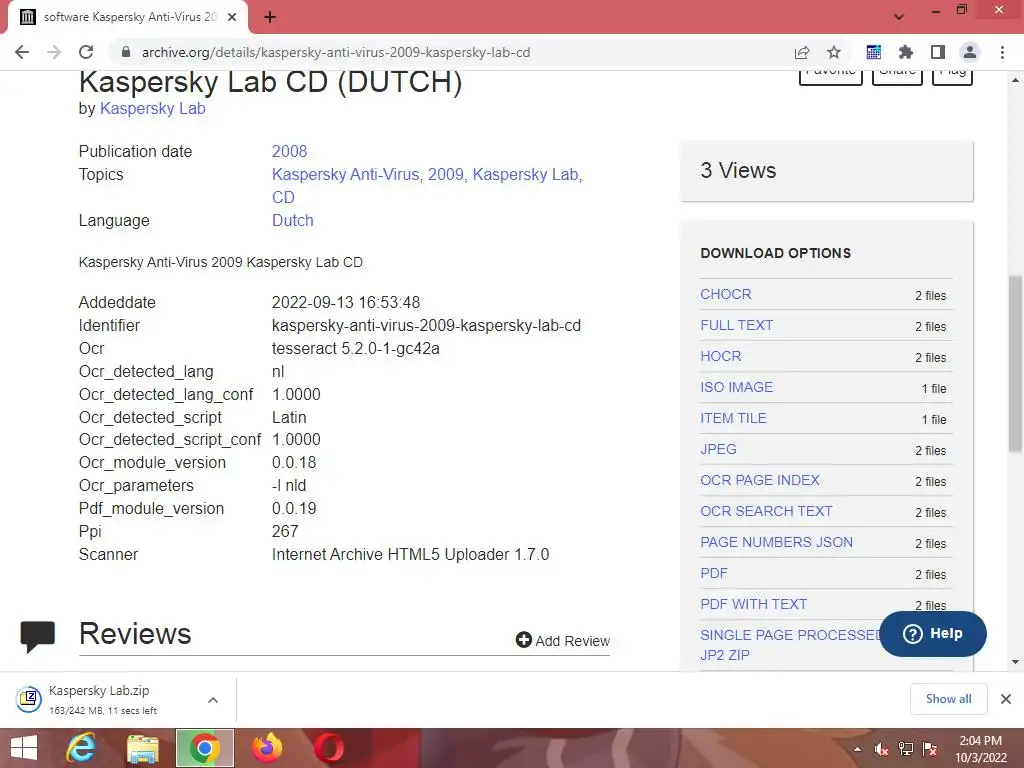The image size is (1024, 768).
Task: Open the calendar extension icon in toolbar
Action: [x=873, y=52]
